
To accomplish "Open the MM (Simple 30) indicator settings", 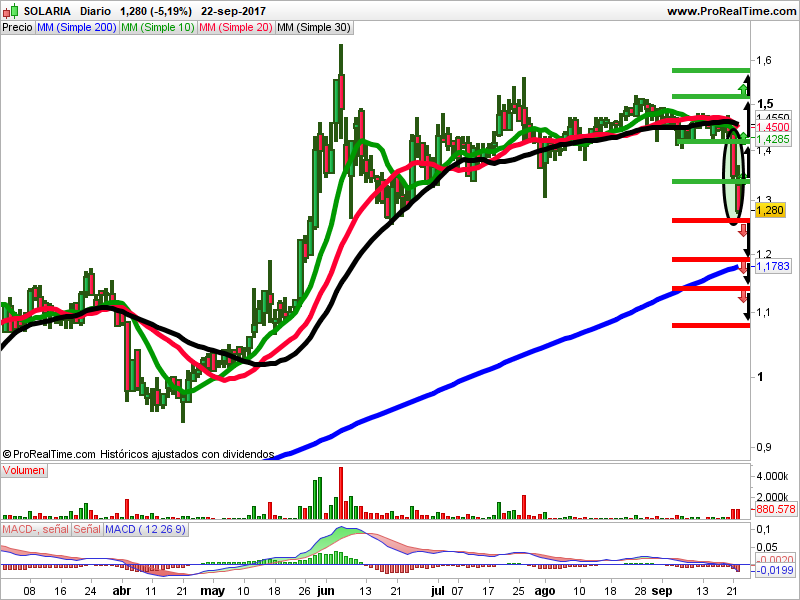I will [314, 28].
